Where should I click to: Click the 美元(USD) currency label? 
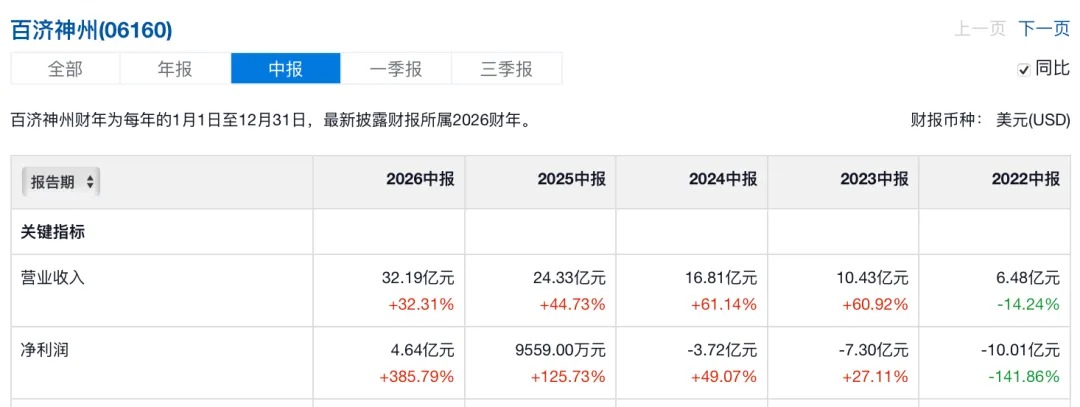[1033, 121]
